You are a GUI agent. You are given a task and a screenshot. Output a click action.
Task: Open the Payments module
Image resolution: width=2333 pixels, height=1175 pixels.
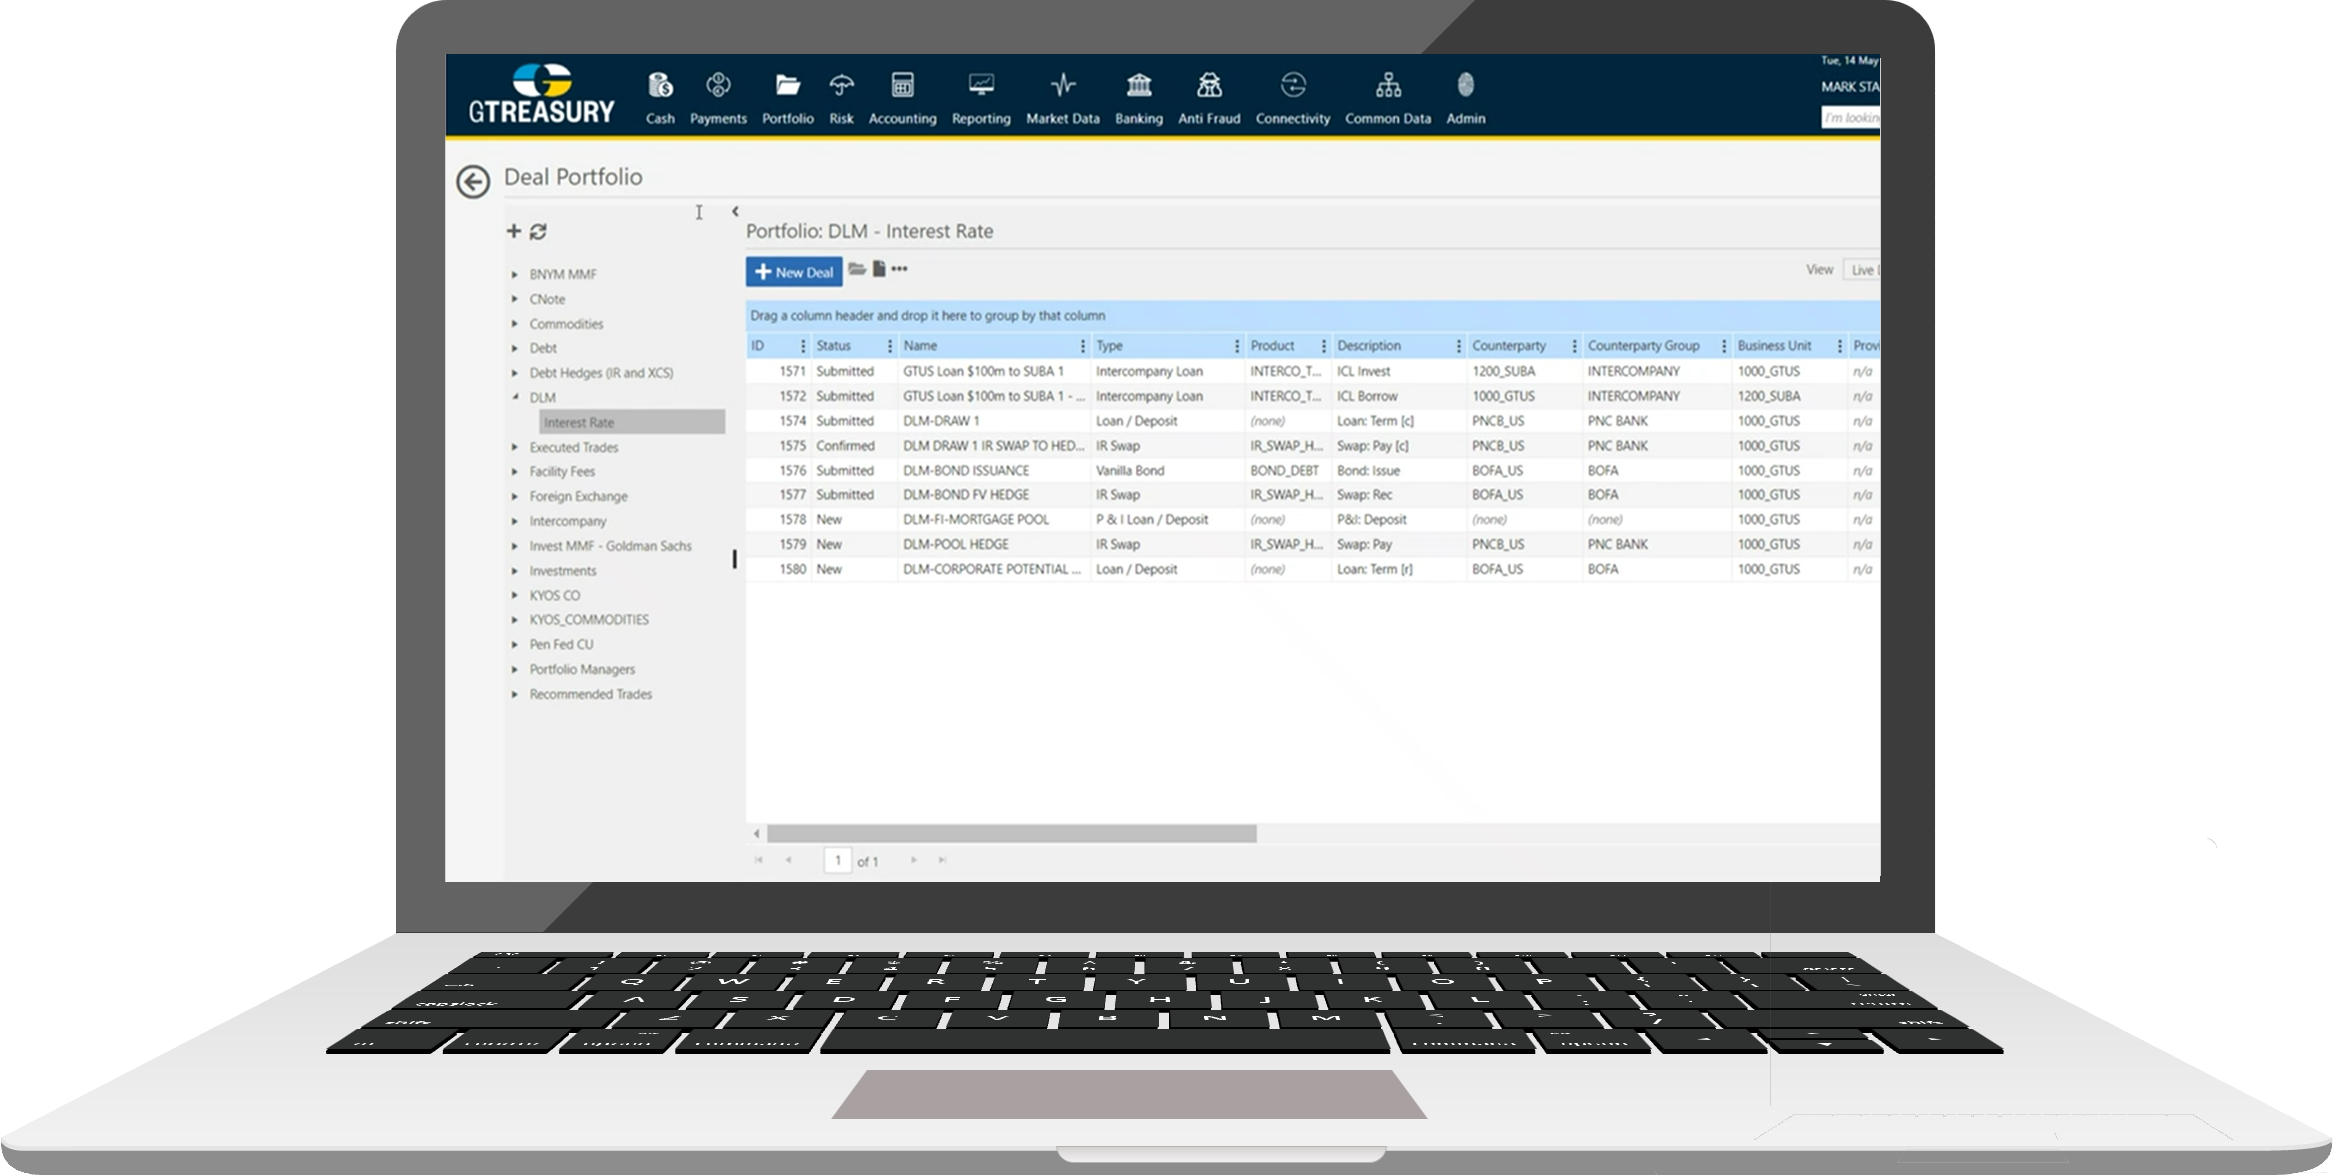pos(716,97)
